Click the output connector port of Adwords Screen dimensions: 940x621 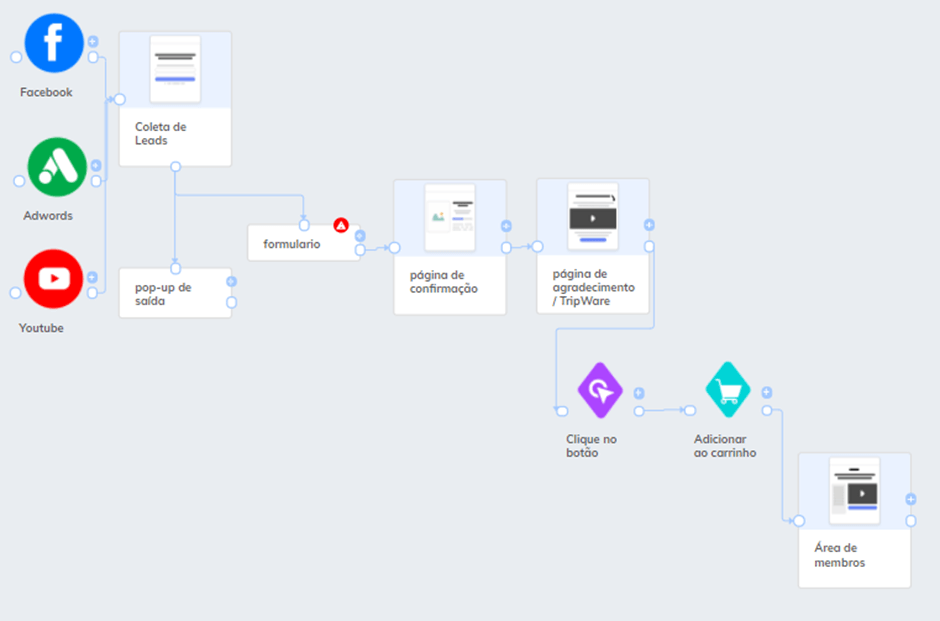[96, 181]
